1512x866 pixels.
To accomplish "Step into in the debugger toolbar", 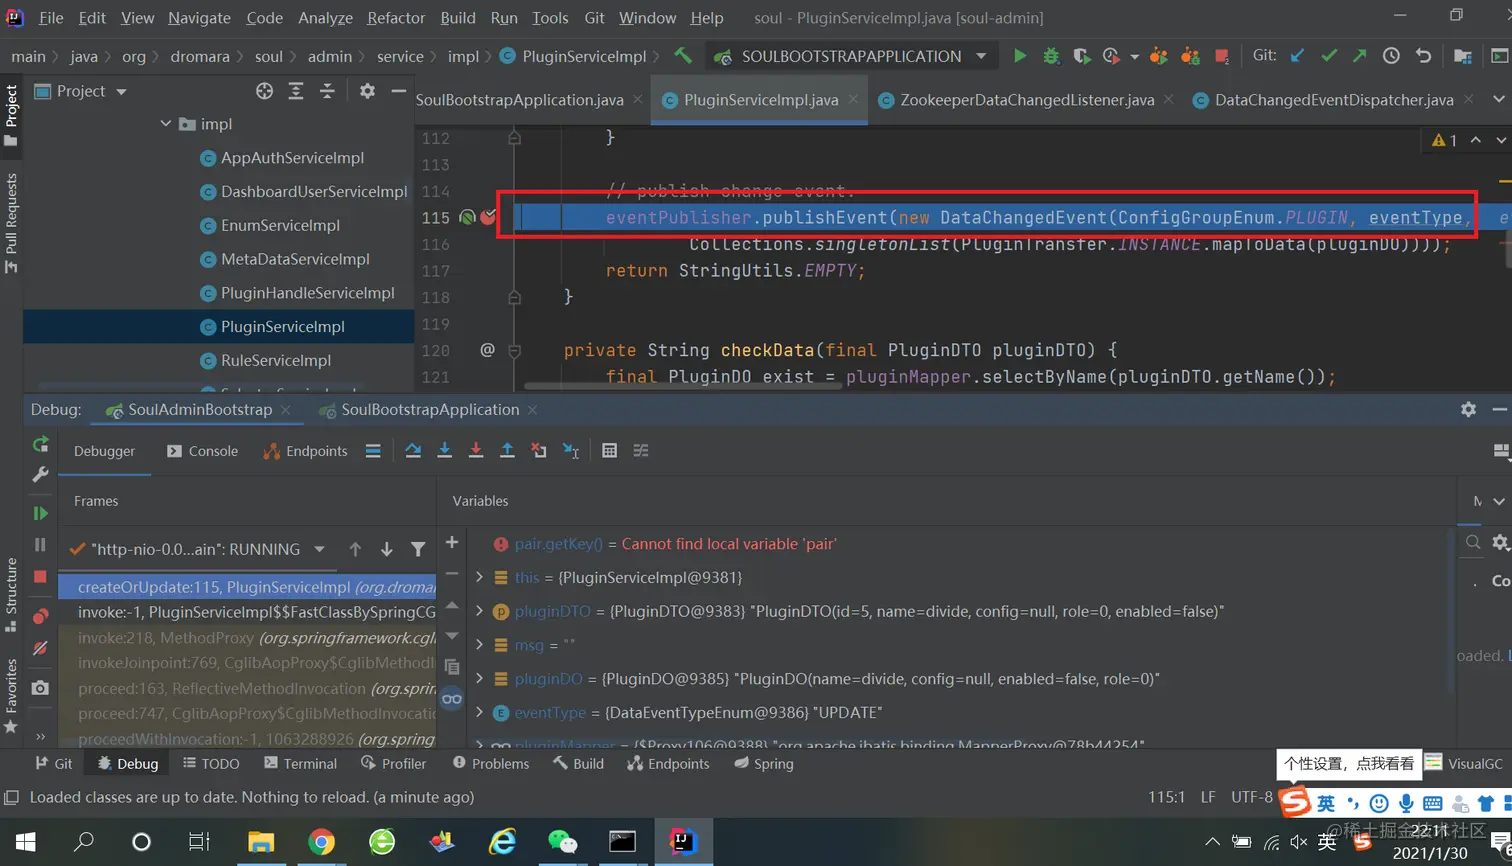I will click(445, 451).
